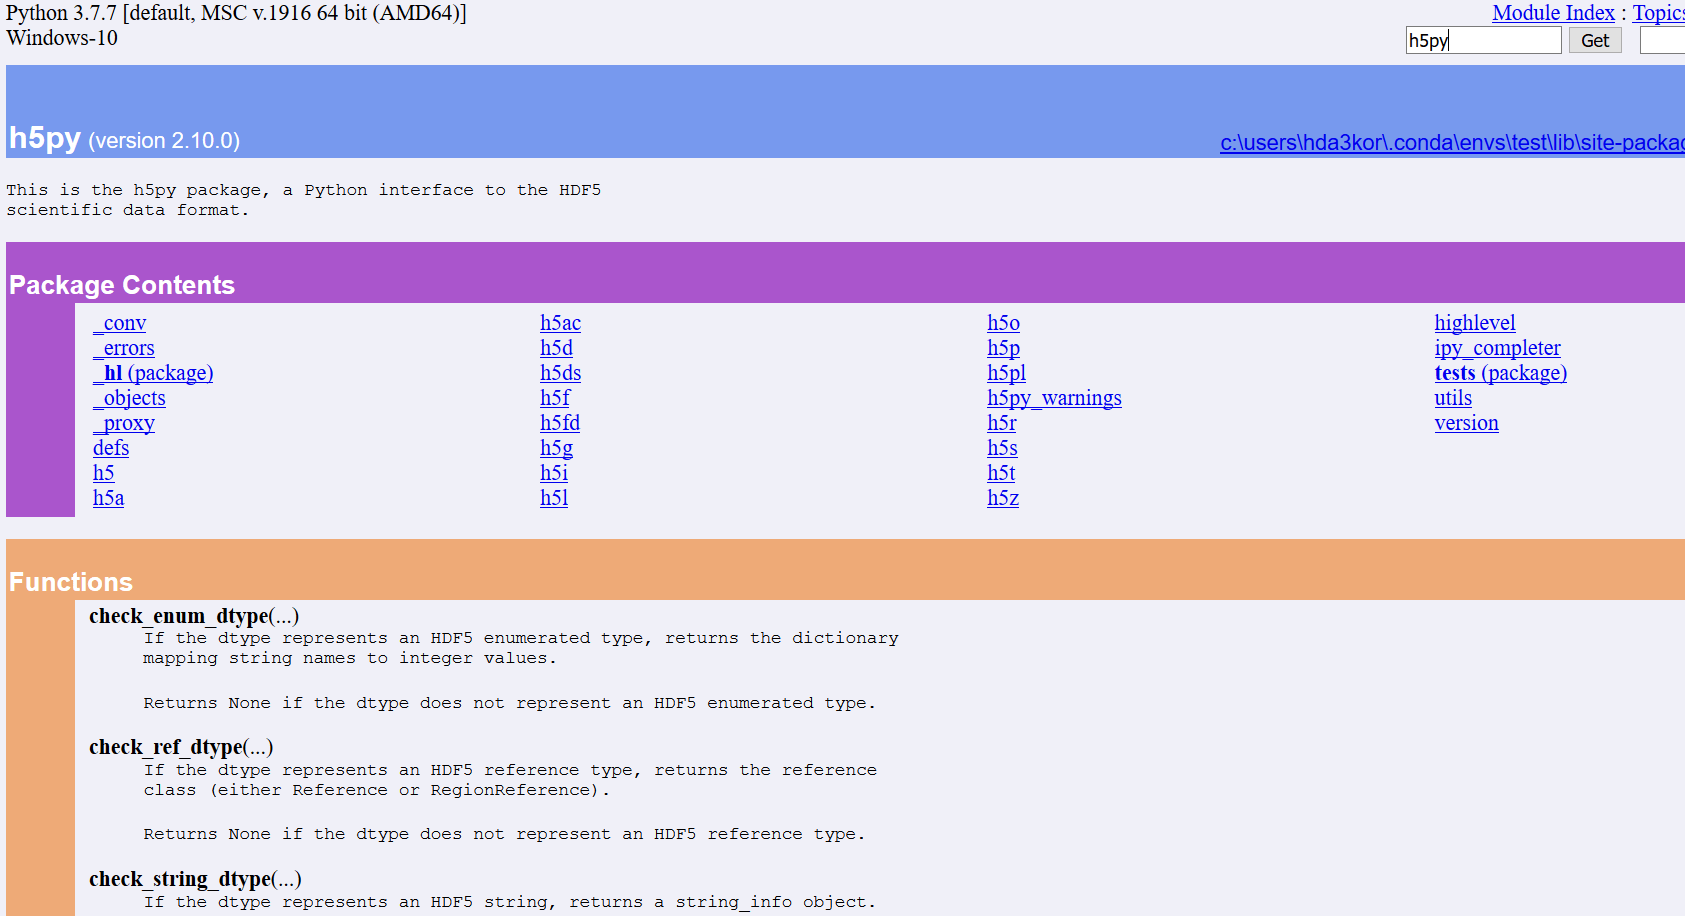Image resolution: width=1685 pixels, height=916 pixels.
Task: Open the tests package link
Action: 1500,373
